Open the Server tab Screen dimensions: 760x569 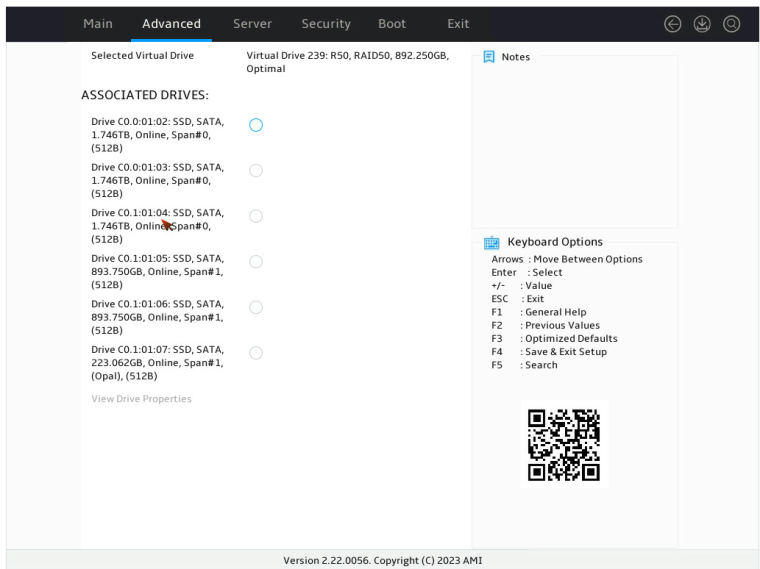(252, 24)
